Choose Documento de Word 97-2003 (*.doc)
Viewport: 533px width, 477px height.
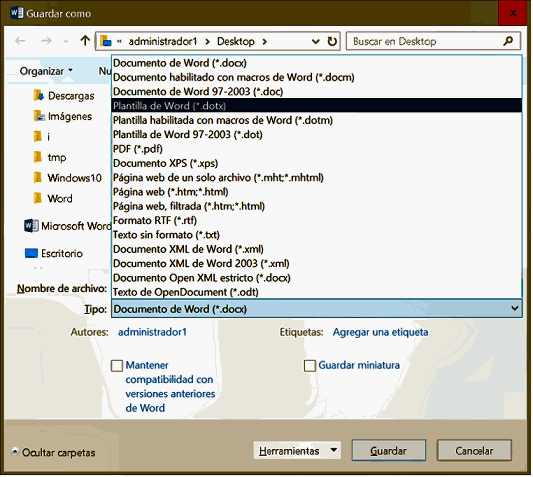pyautogui.click(x=316, y=91)
